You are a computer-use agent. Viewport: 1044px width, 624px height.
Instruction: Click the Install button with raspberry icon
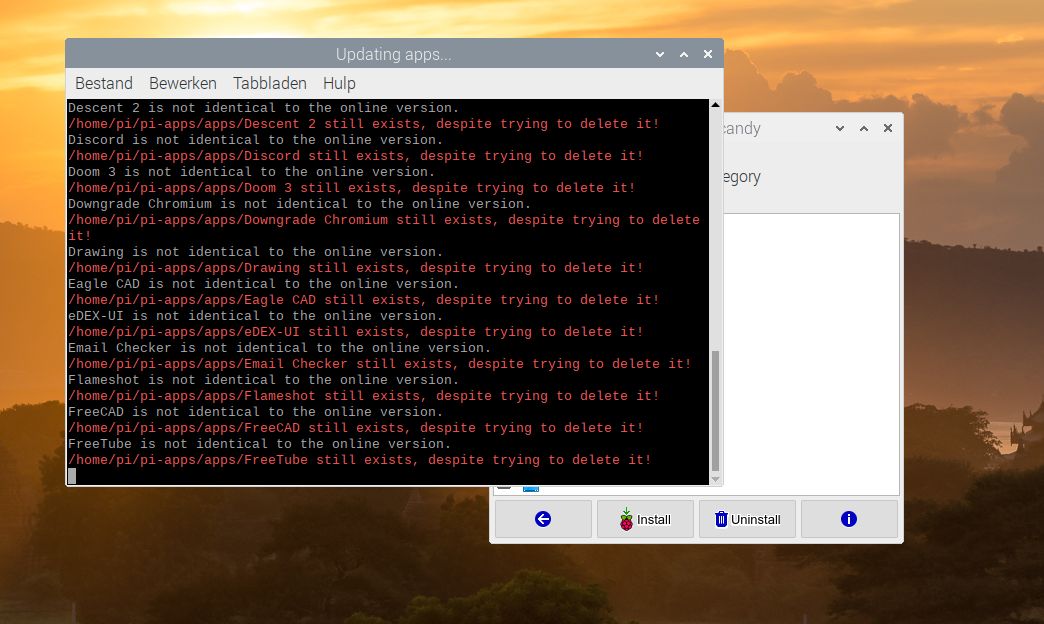click(645, 519)
